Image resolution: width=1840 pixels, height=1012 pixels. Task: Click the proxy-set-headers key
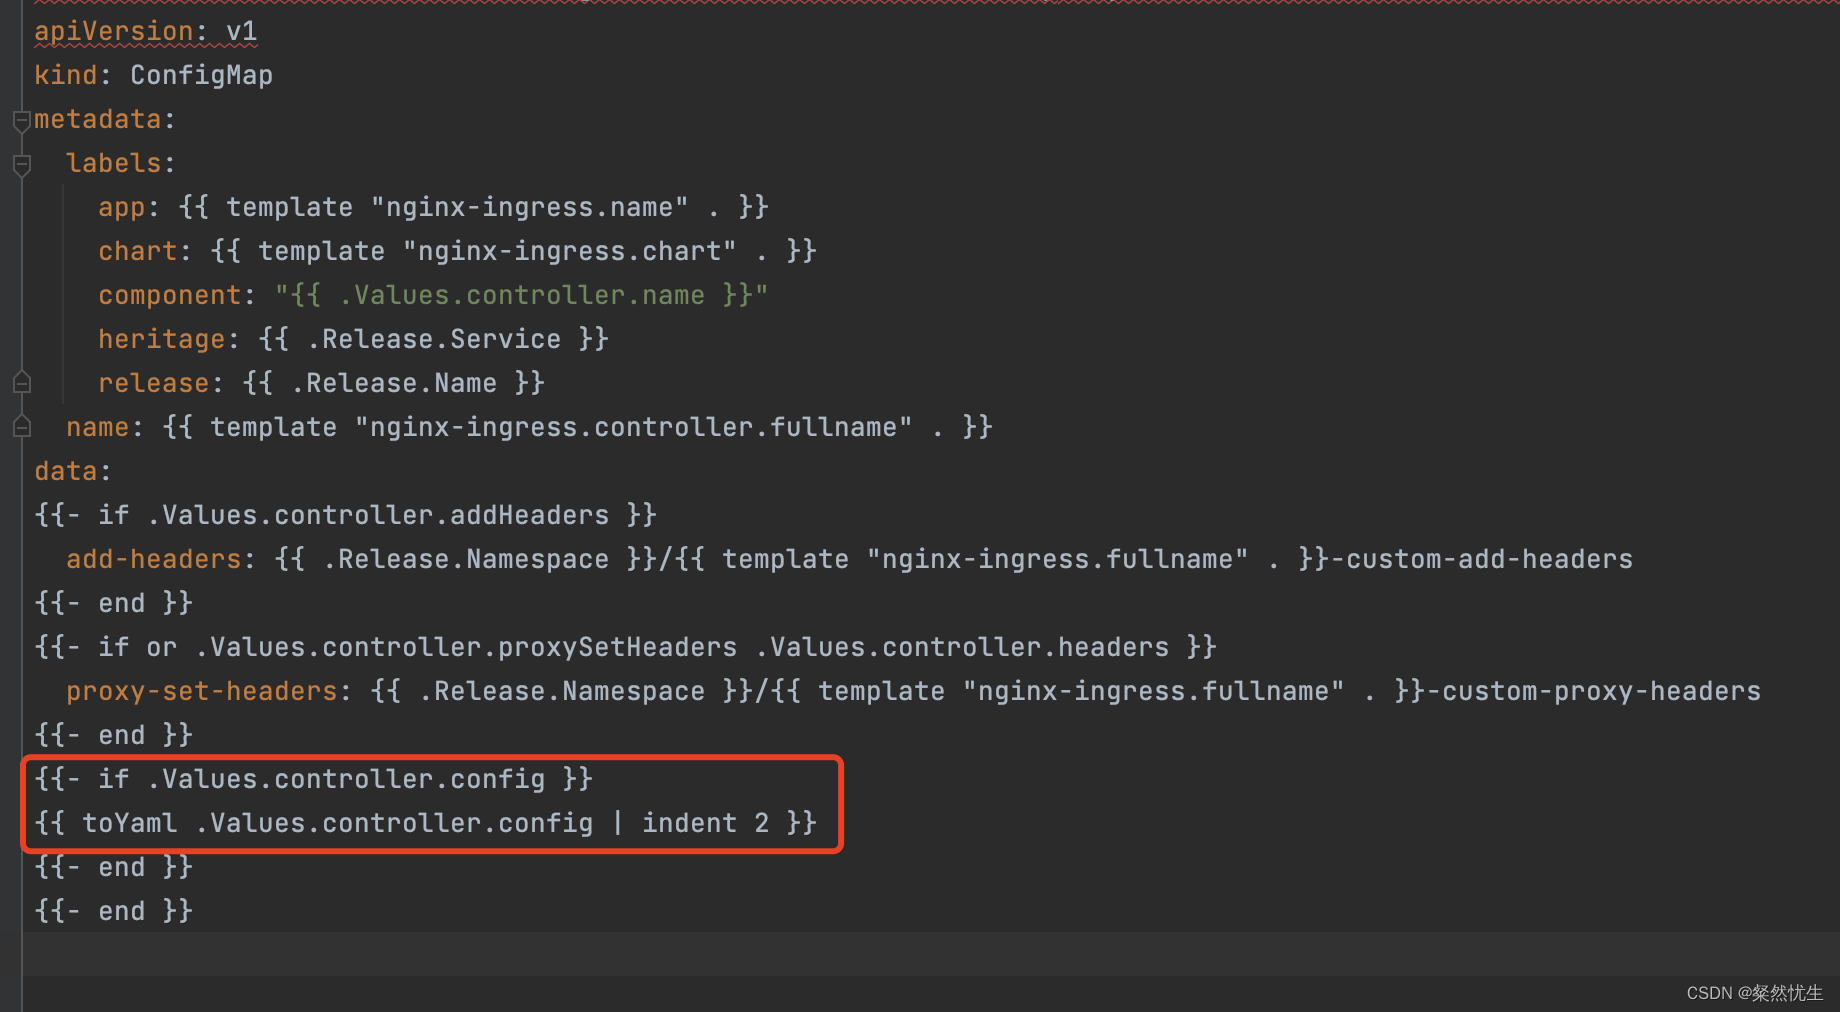[x=202, y=692]
